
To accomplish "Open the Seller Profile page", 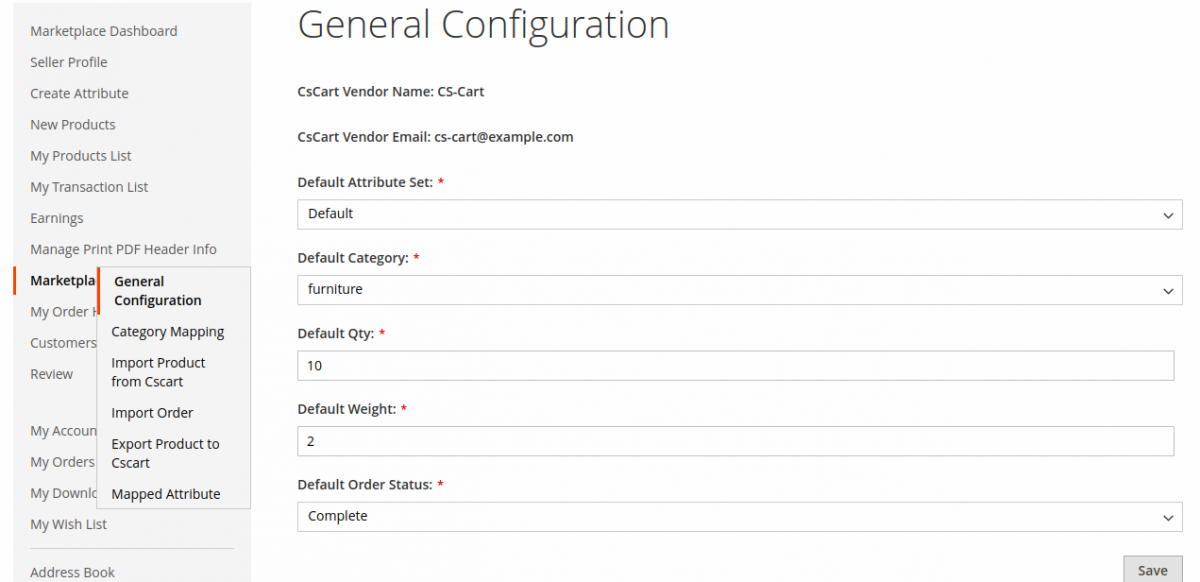I will pos(69,62).
